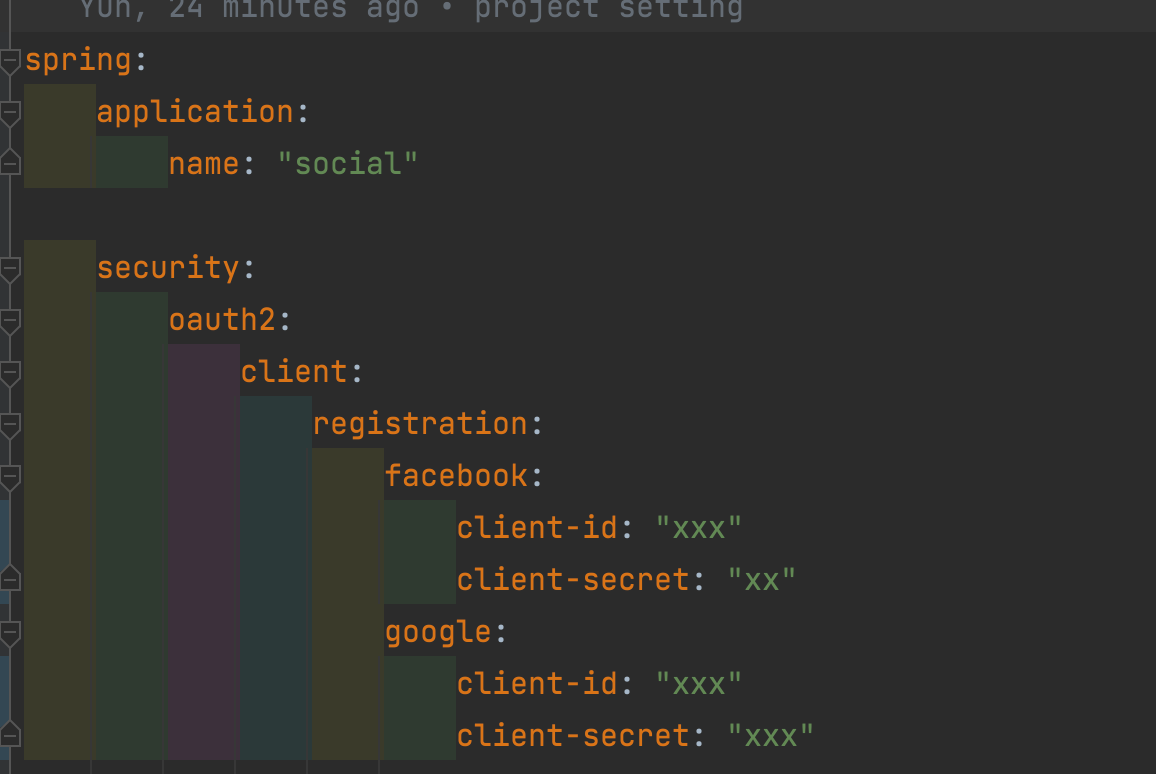Click blue VCS change marker beside facebook client-id

[x=4, y=526]
